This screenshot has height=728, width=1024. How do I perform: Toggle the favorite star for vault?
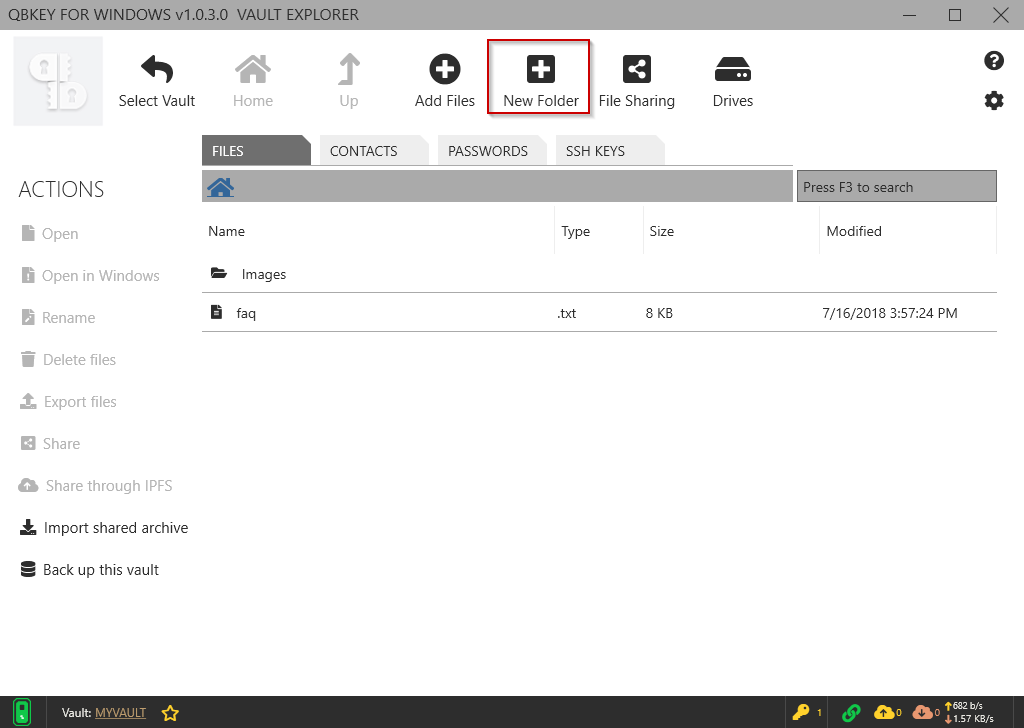coord(170,713)
